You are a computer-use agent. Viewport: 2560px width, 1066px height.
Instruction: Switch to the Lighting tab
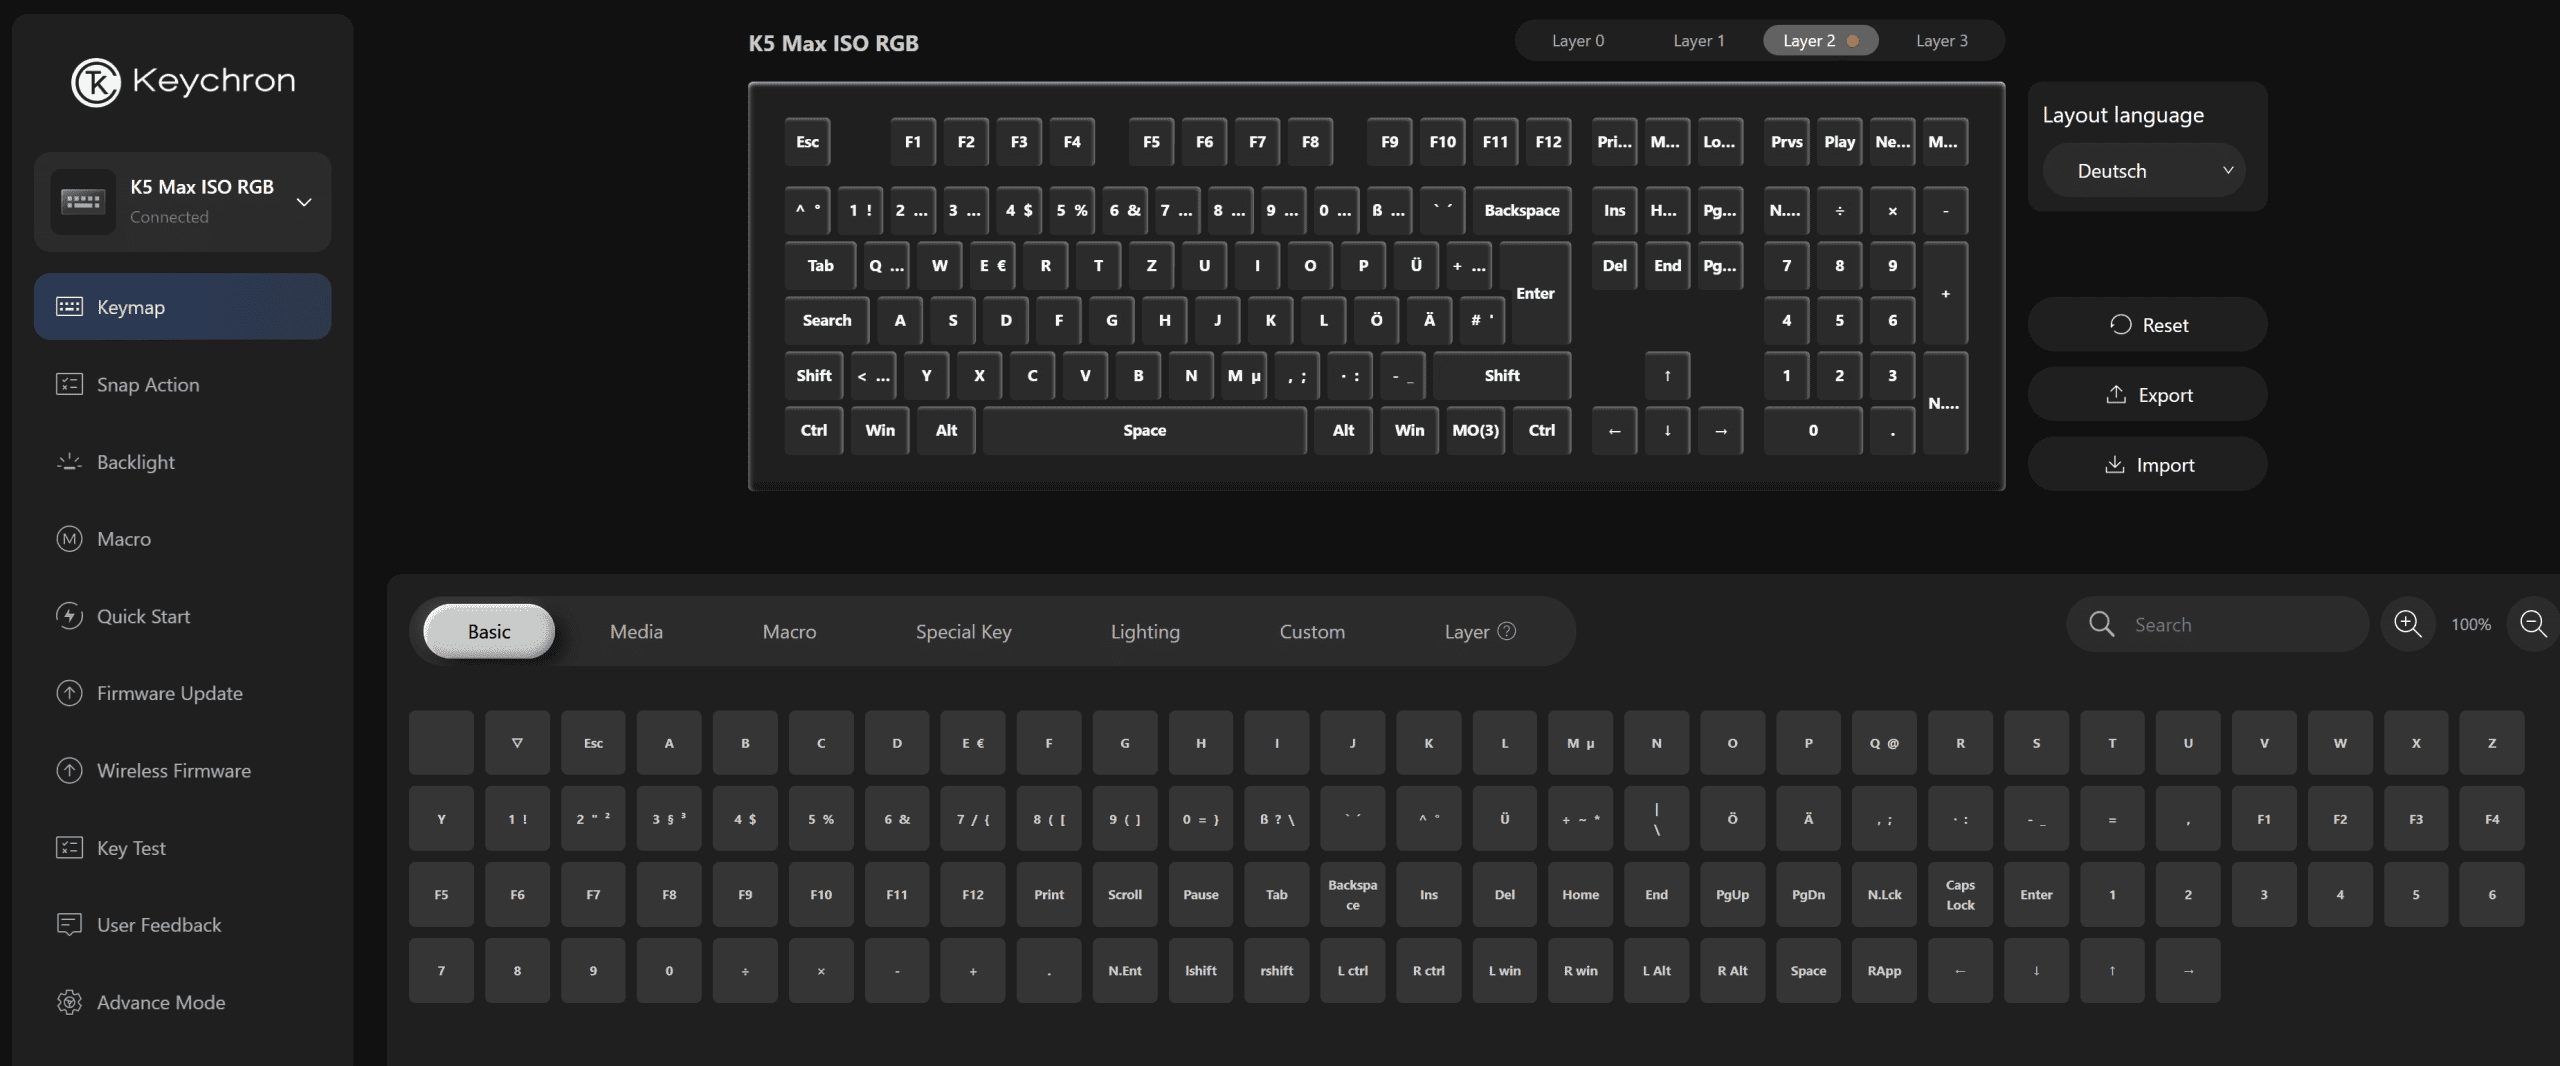[1144, 631]
